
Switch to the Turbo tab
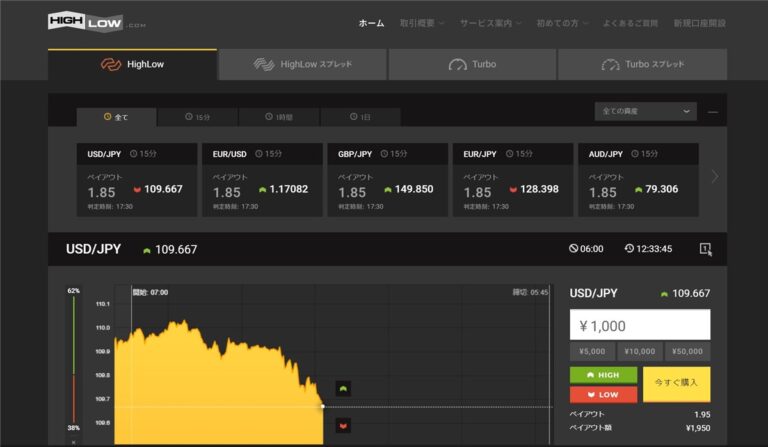(472, 64)
